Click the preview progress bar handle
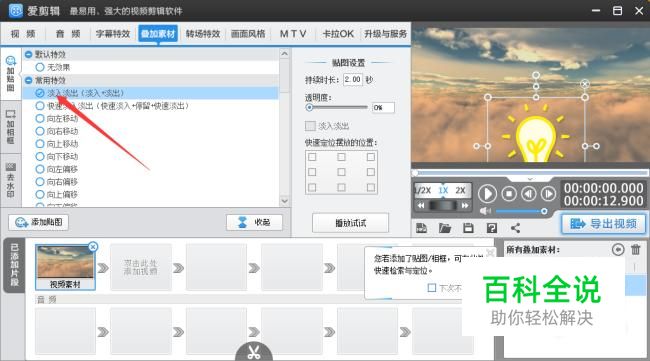The image size is (650, 361). click(x=415, y=172)
